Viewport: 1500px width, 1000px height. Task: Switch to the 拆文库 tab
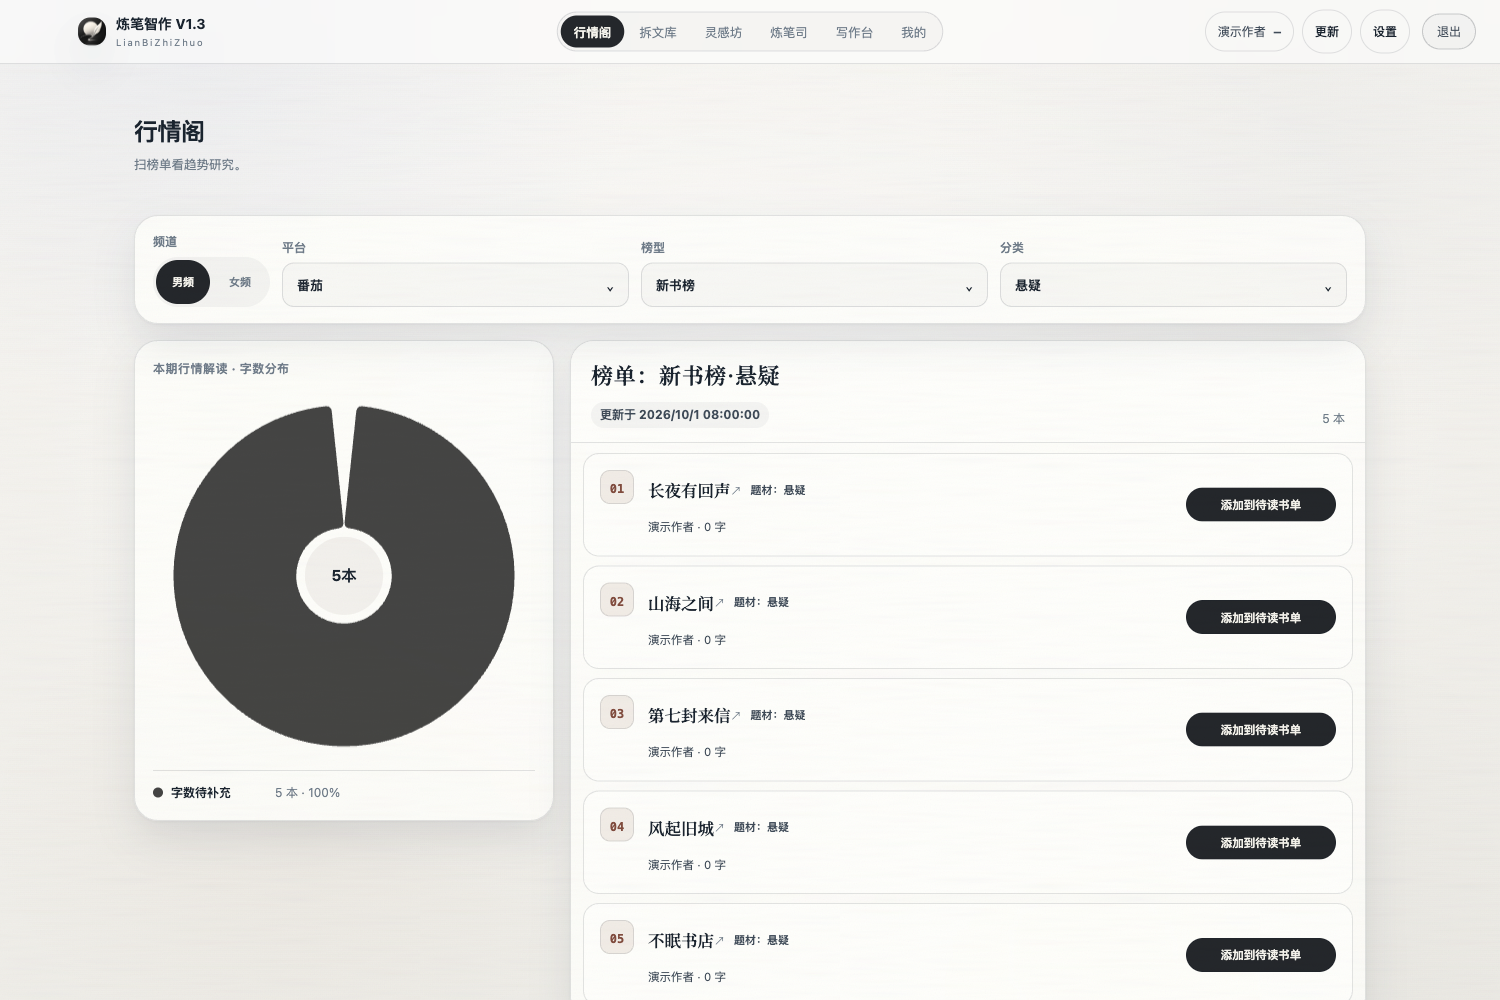point(658,32)
